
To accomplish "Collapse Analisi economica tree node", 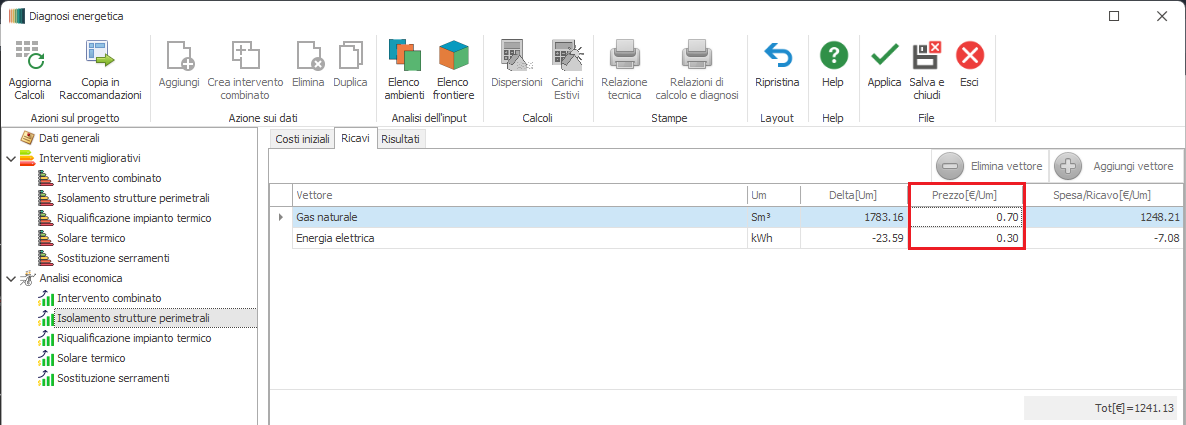I will 11,278.
